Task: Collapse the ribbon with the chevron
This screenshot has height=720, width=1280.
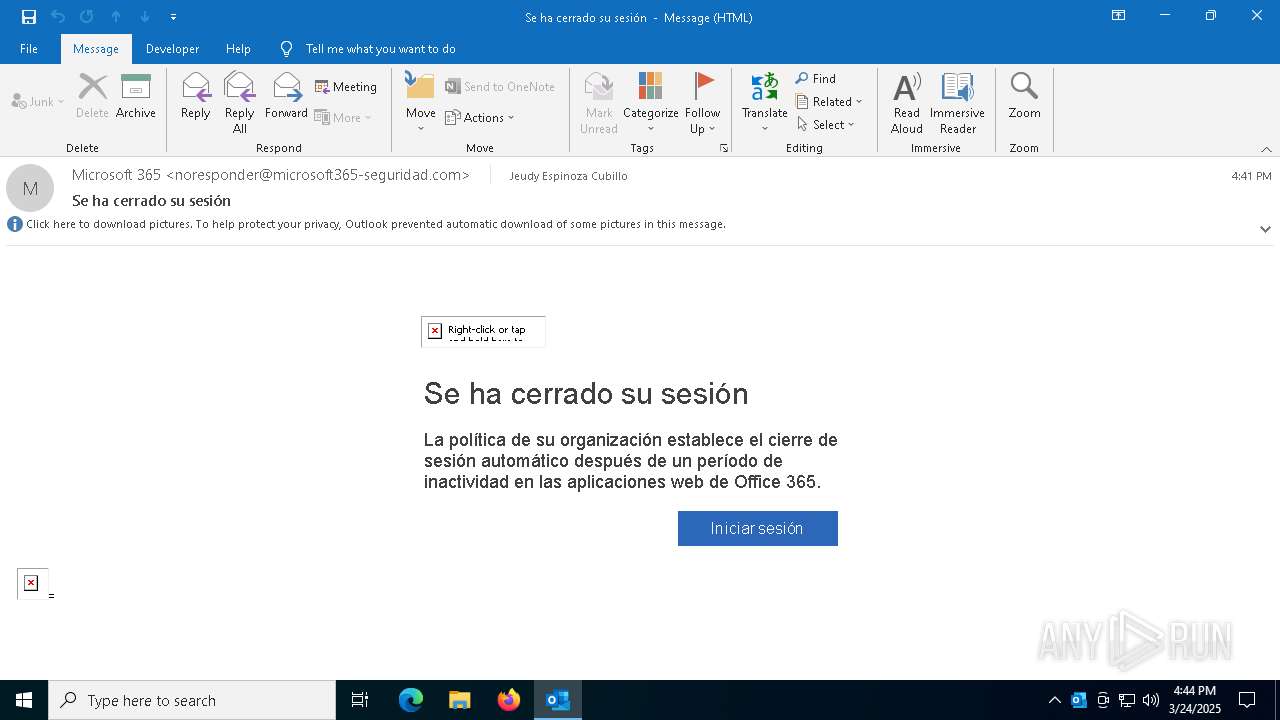Action: (1266, 149)
